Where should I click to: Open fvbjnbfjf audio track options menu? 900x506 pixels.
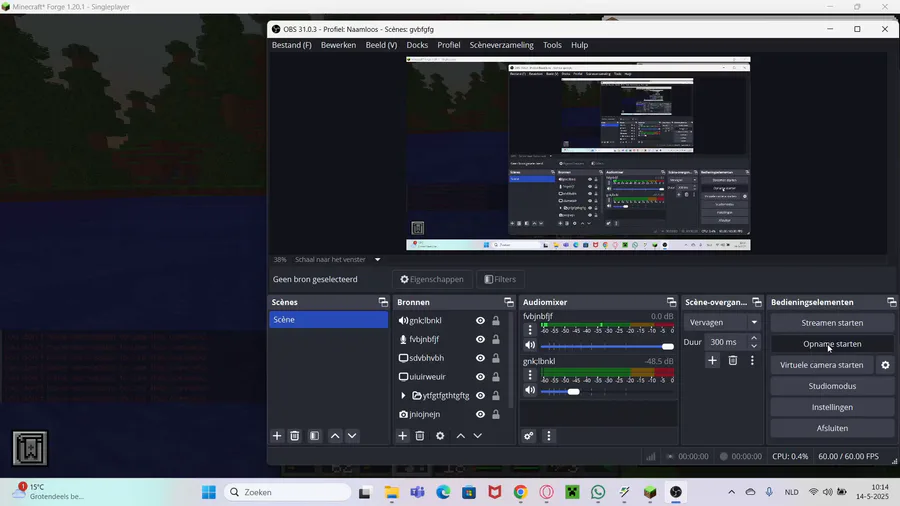tap(530, 330)
